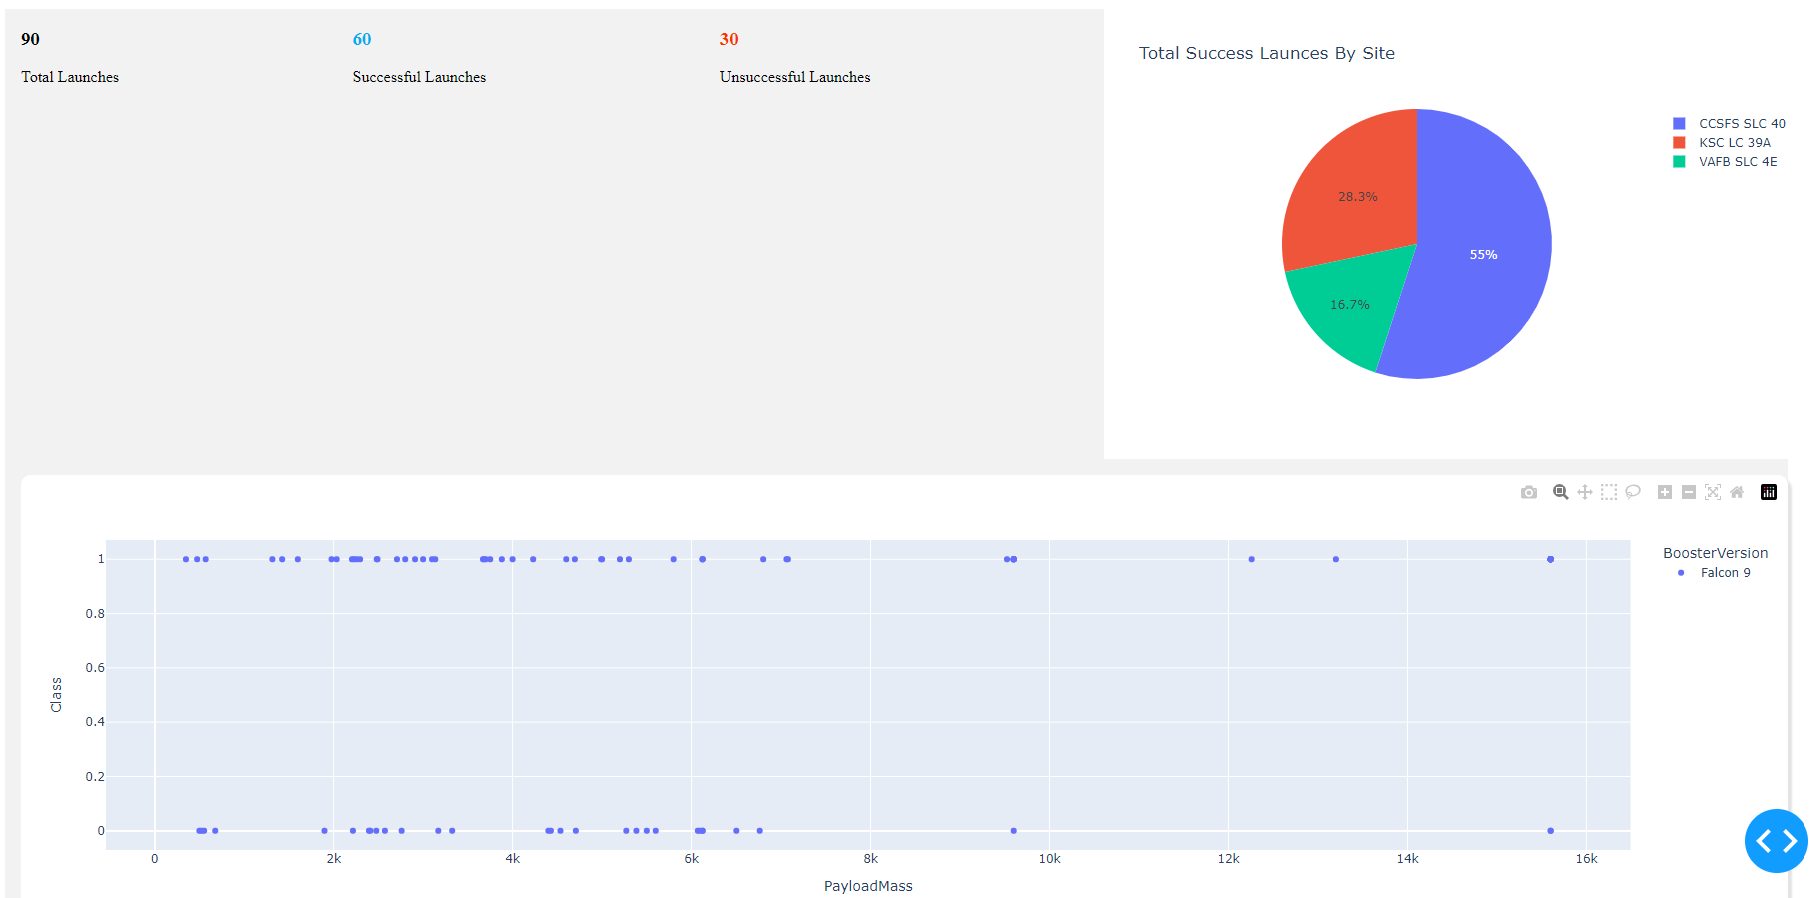Choose the Box Select tool
The height and width of the screenshot is (898, 1810).
pyautogui.click(x=1609, y=492)
